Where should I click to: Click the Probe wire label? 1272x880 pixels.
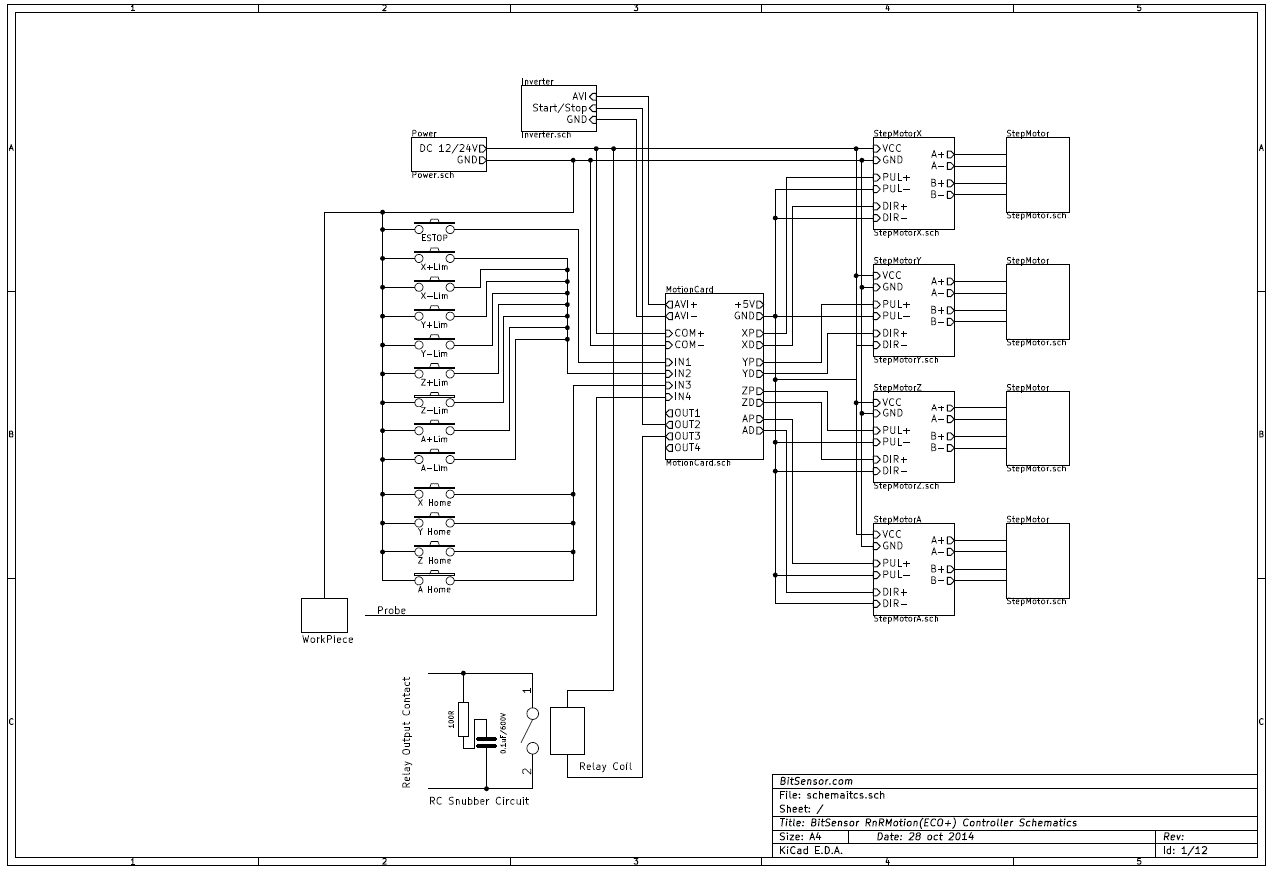tap(392, 610)
